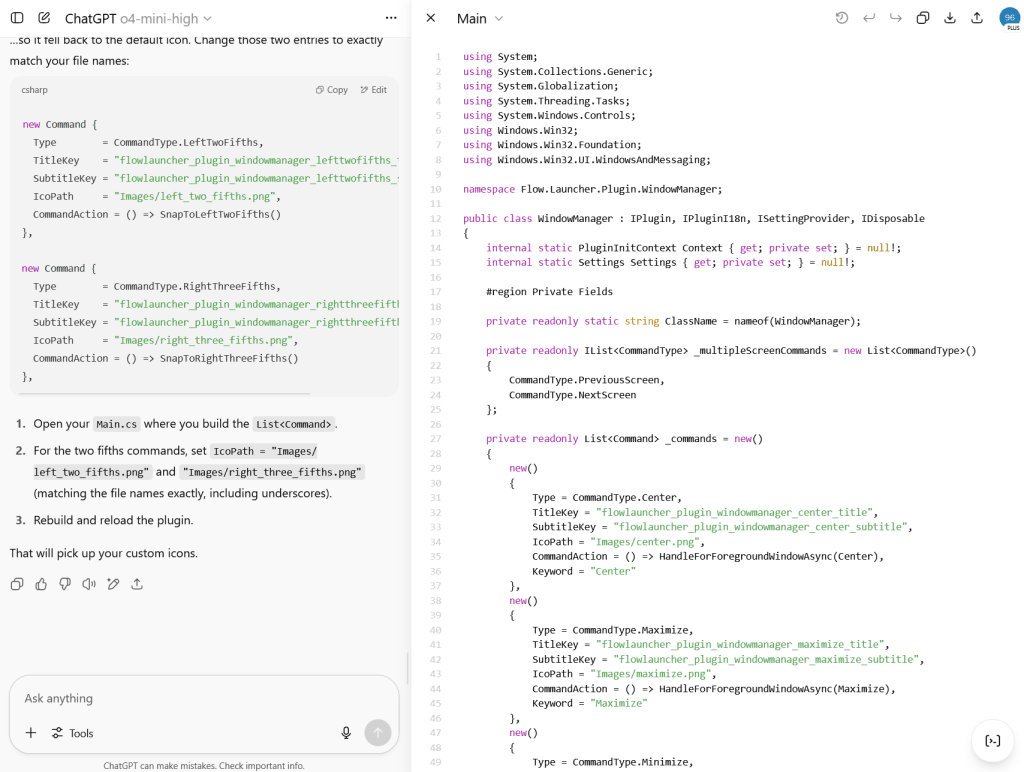Viewport: 1024px width, 772px height.
Task: Redo the canvas edit
Action: [x=896, y=18]
